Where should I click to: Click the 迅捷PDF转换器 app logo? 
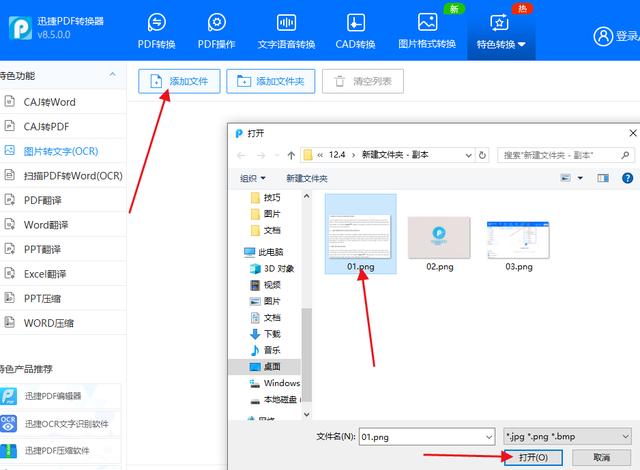pos(20,28)
